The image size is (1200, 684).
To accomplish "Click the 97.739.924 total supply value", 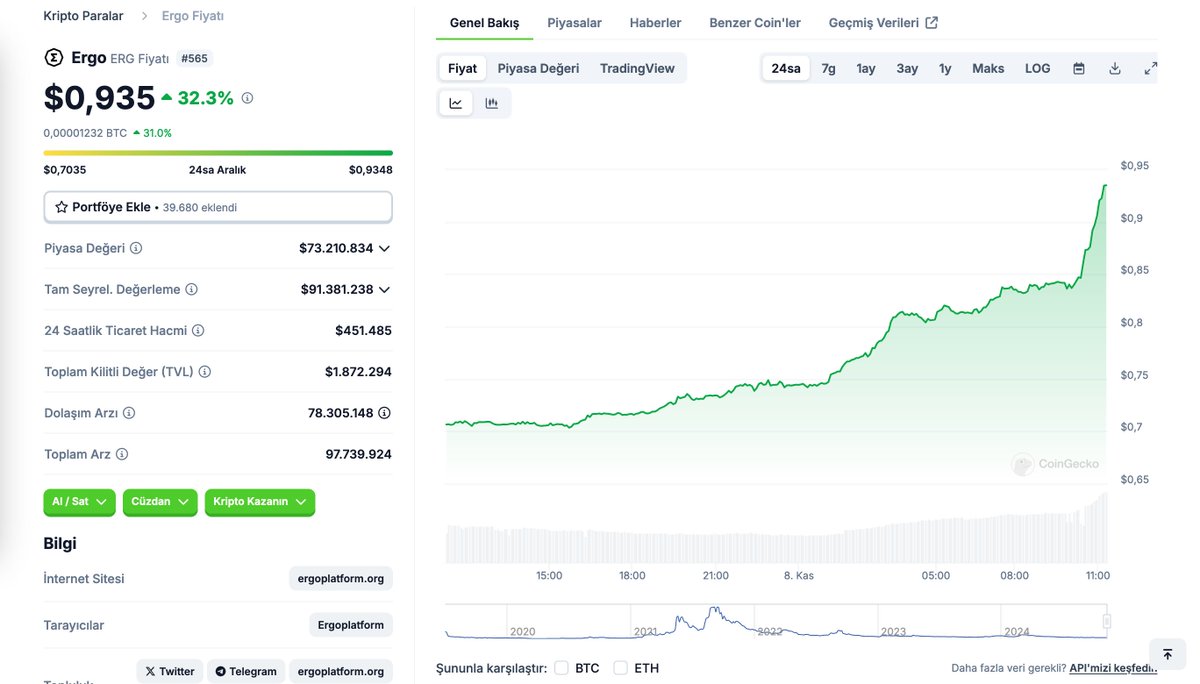I will pyautogui.click(x=358, y=454).
